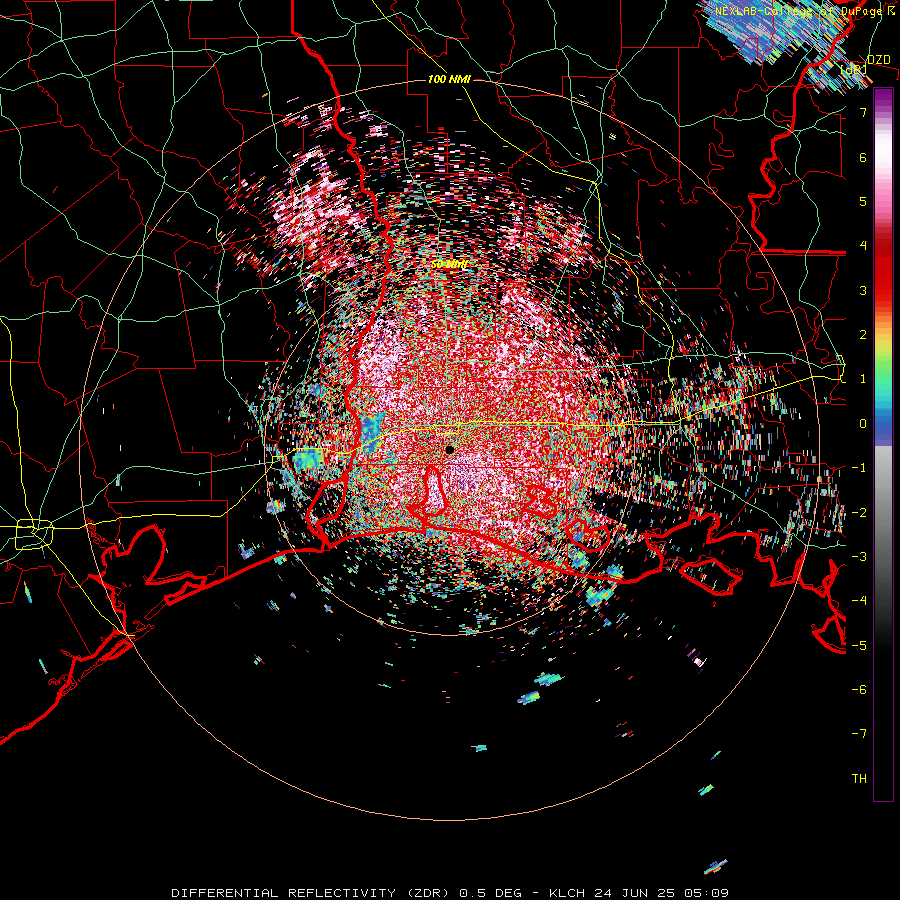Screen dimensions: 900x900
Task: Click the "-2" tick label on scale
Action: pos(859,513)
